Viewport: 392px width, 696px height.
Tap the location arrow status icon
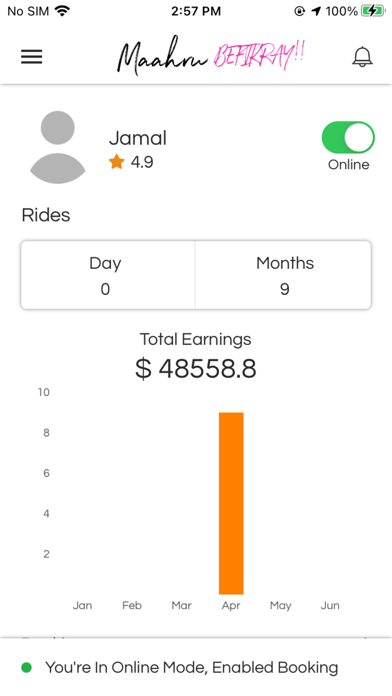[316, 11]
